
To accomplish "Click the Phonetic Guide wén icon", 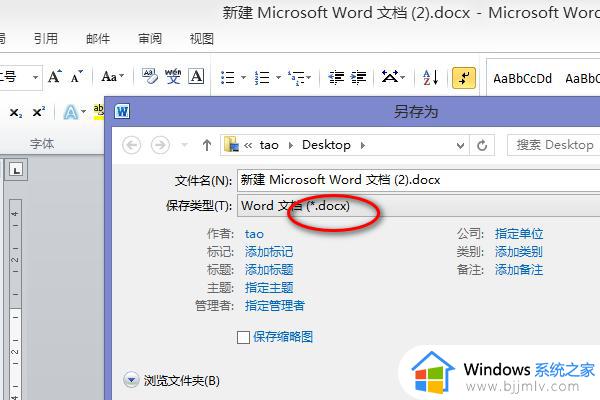I will (173, 76).
